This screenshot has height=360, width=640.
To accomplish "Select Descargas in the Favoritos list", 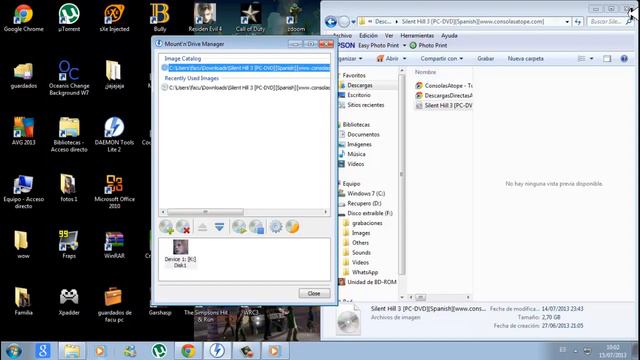I will (x=360, y=85).
